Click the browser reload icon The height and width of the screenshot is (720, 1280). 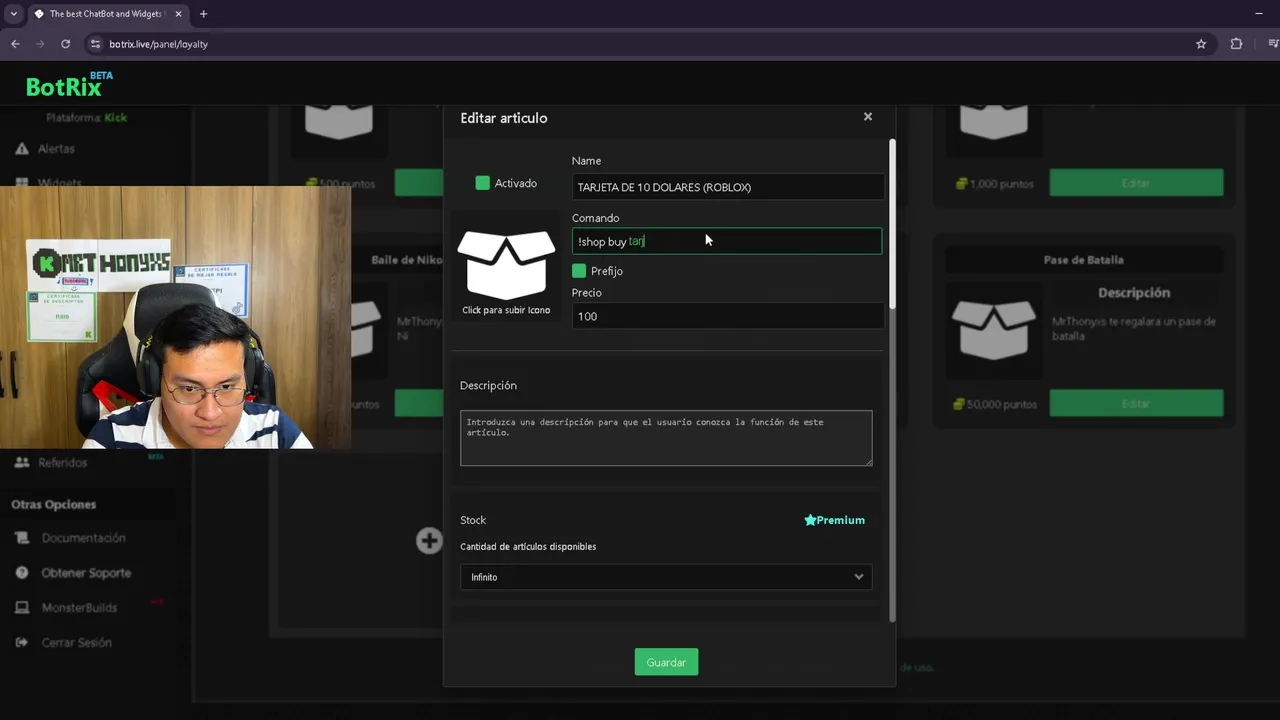[x=66, y=44]
